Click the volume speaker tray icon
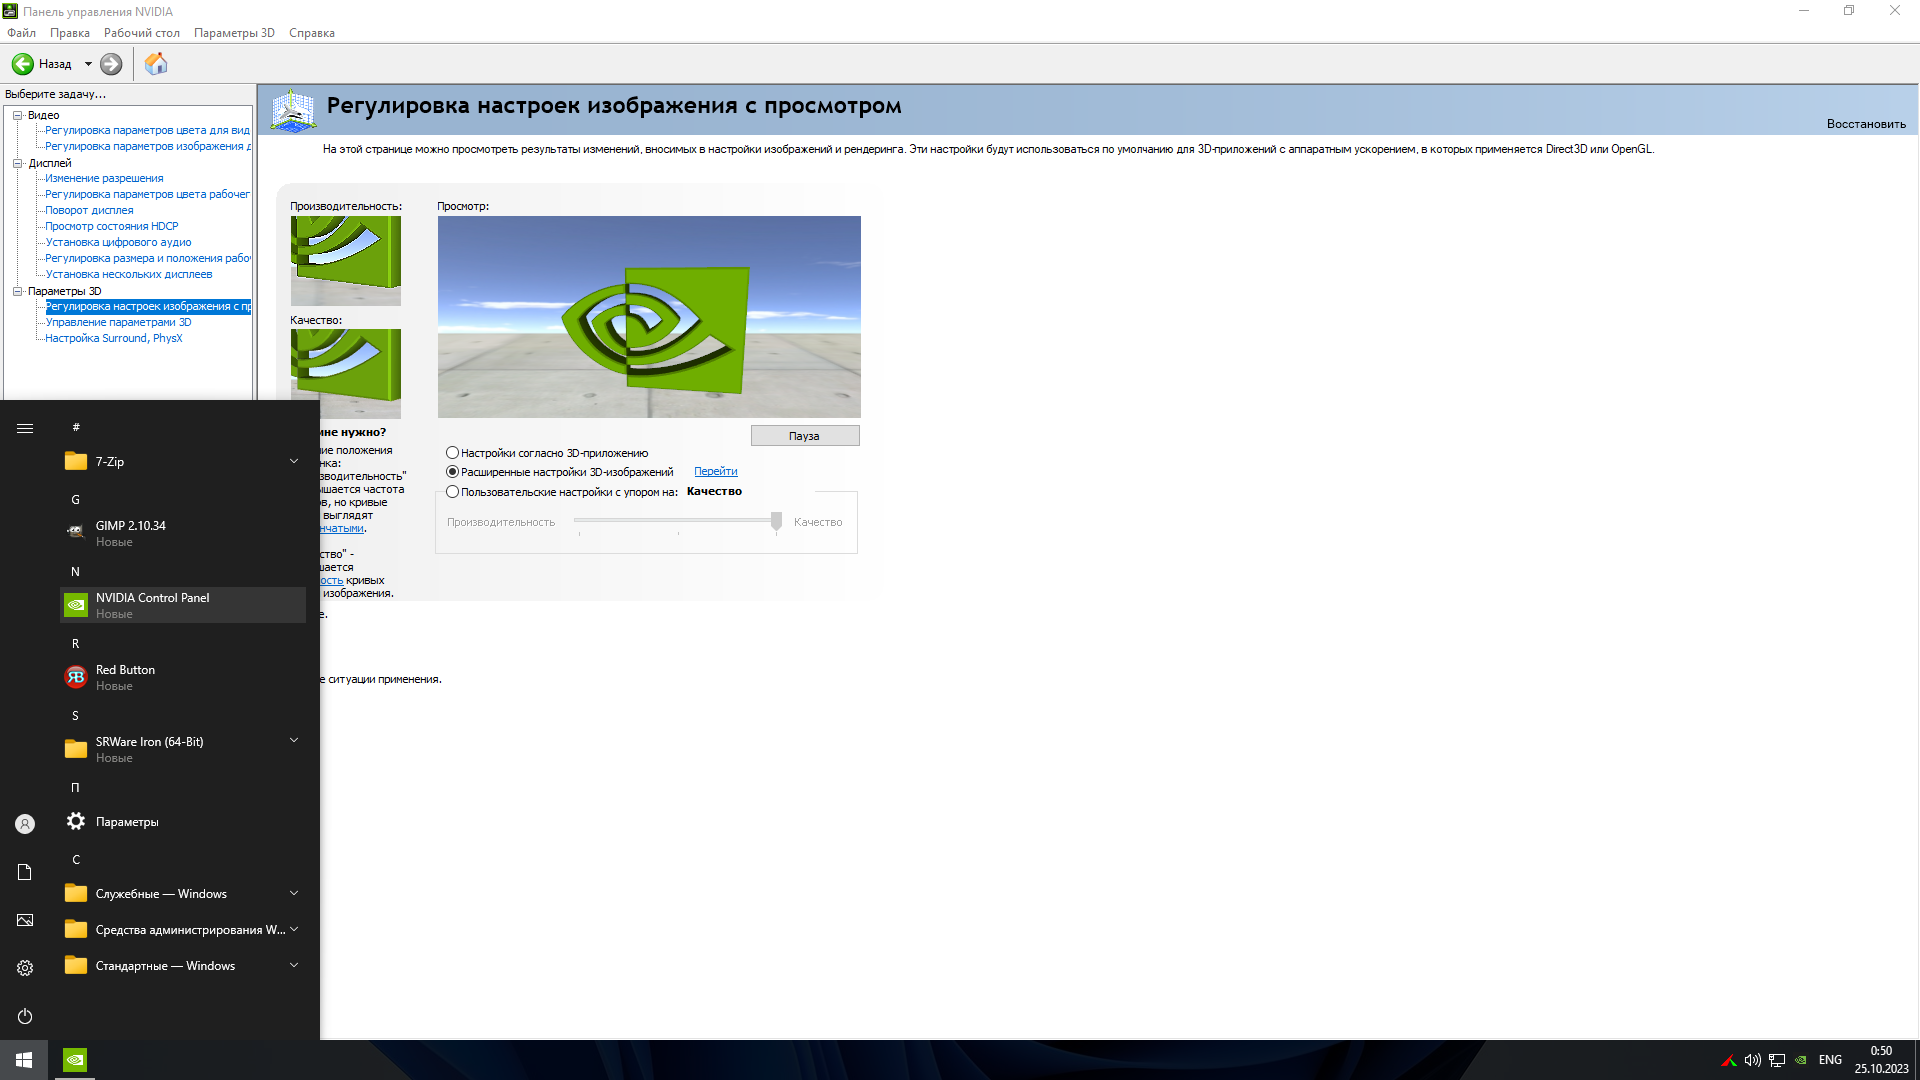The width and height of the screenshot is (1920, 1080). [1752, 1060]
